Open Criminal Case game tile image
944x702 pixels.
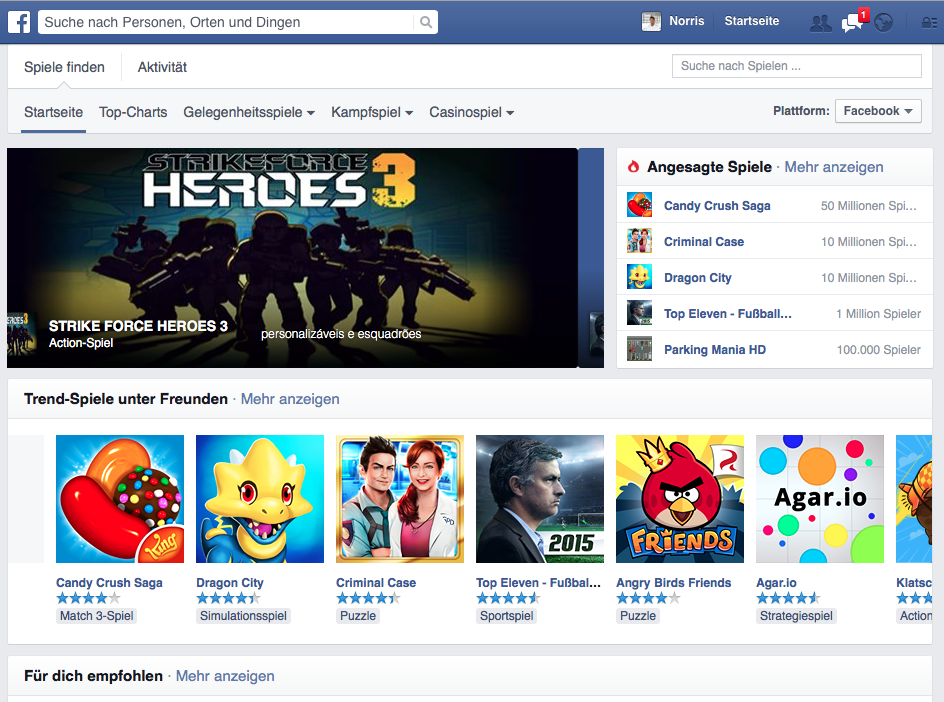(400, 499)
